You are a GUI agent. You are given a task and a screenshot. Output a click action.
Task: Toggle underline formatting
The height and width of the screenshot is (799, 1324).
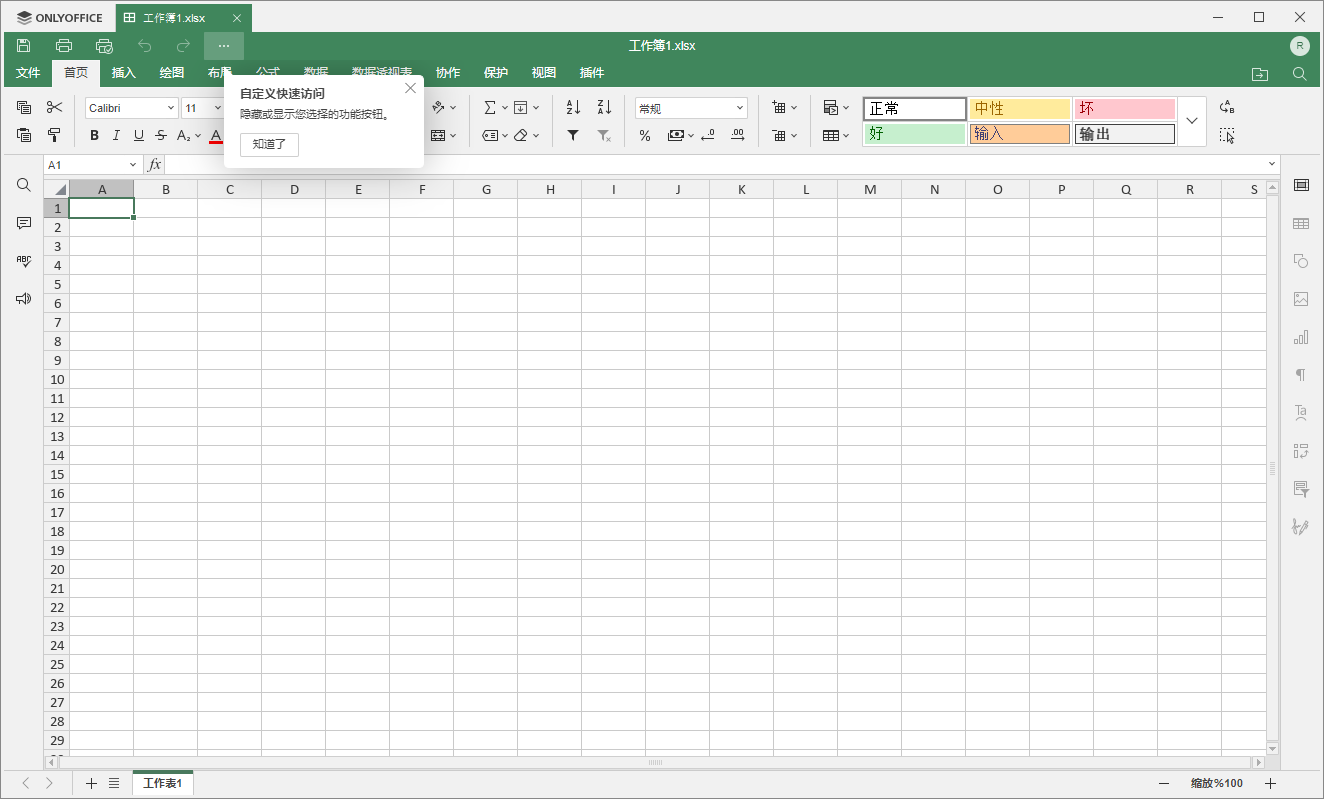pos(139,136)
